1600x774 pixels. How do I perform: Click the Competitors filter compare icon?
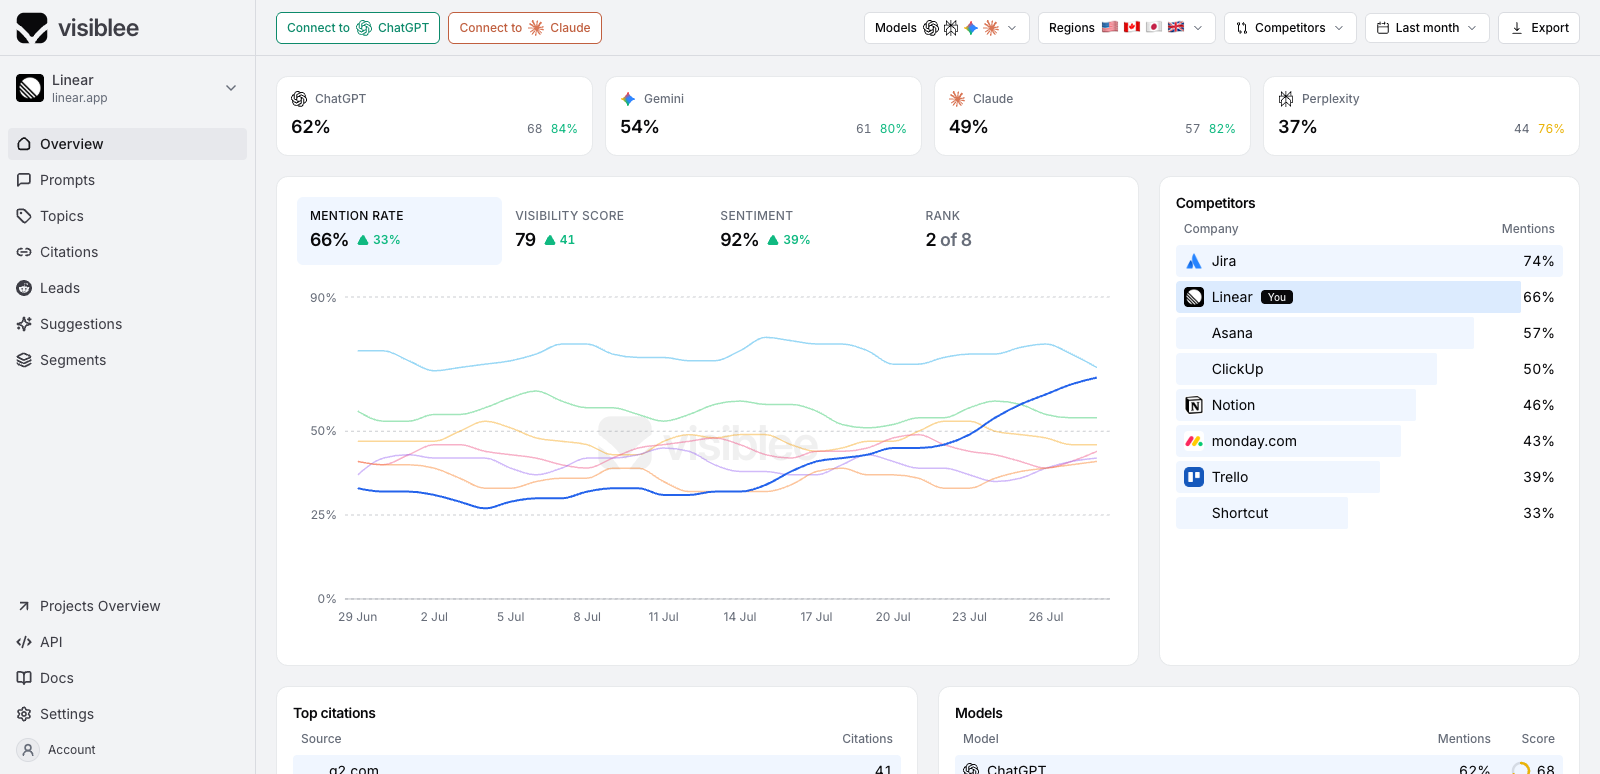point(1242,28)
